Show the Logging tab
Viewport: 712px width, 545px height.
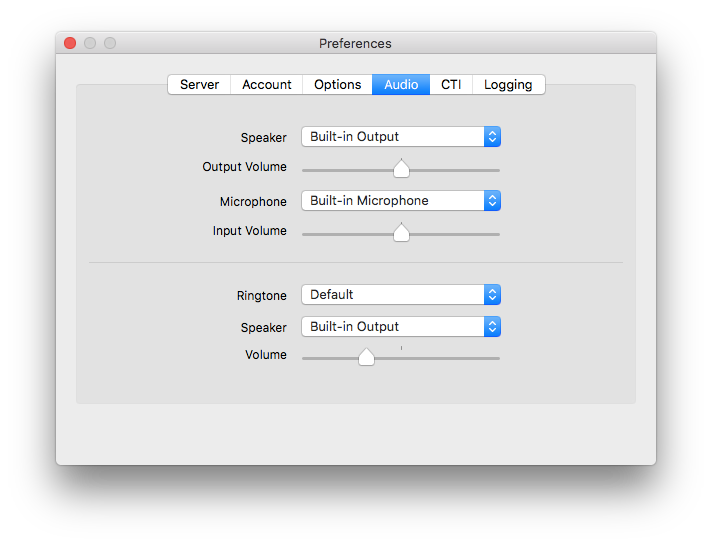[x=508, y=85]
